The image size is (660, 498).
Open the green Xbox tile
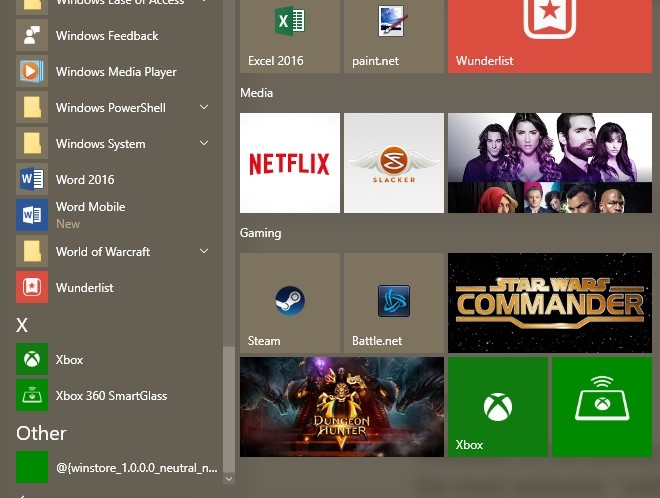[x=498, y=407]
